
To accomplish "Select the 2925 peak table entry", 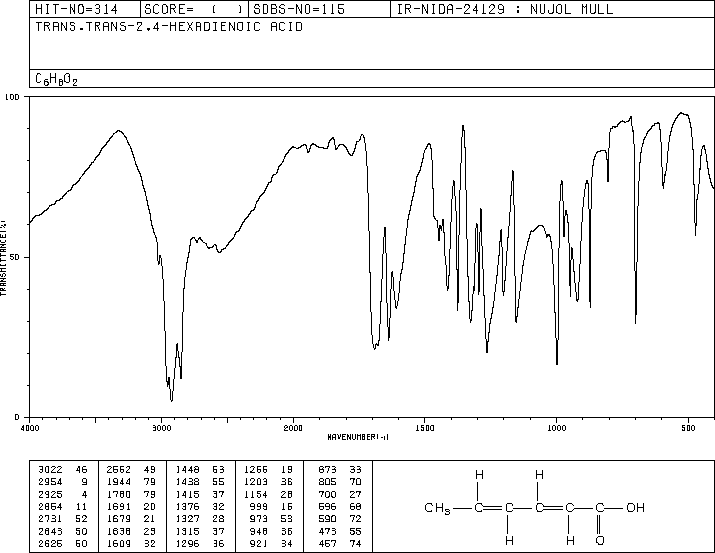I will (62, 494).
